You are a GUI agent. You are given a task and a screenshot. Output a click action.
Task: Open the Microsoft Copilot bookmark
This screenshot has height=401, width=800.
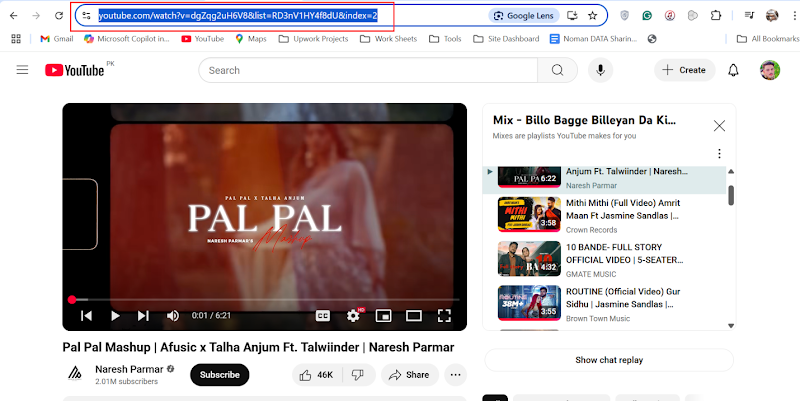pyautogui.click(x=127, y=39)
